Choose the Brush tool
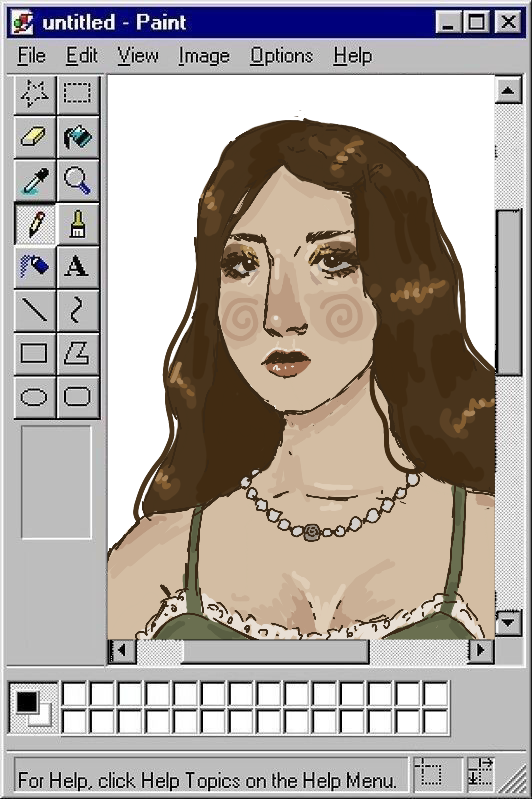Screen dimensions: 532x799 coord(78,225)
